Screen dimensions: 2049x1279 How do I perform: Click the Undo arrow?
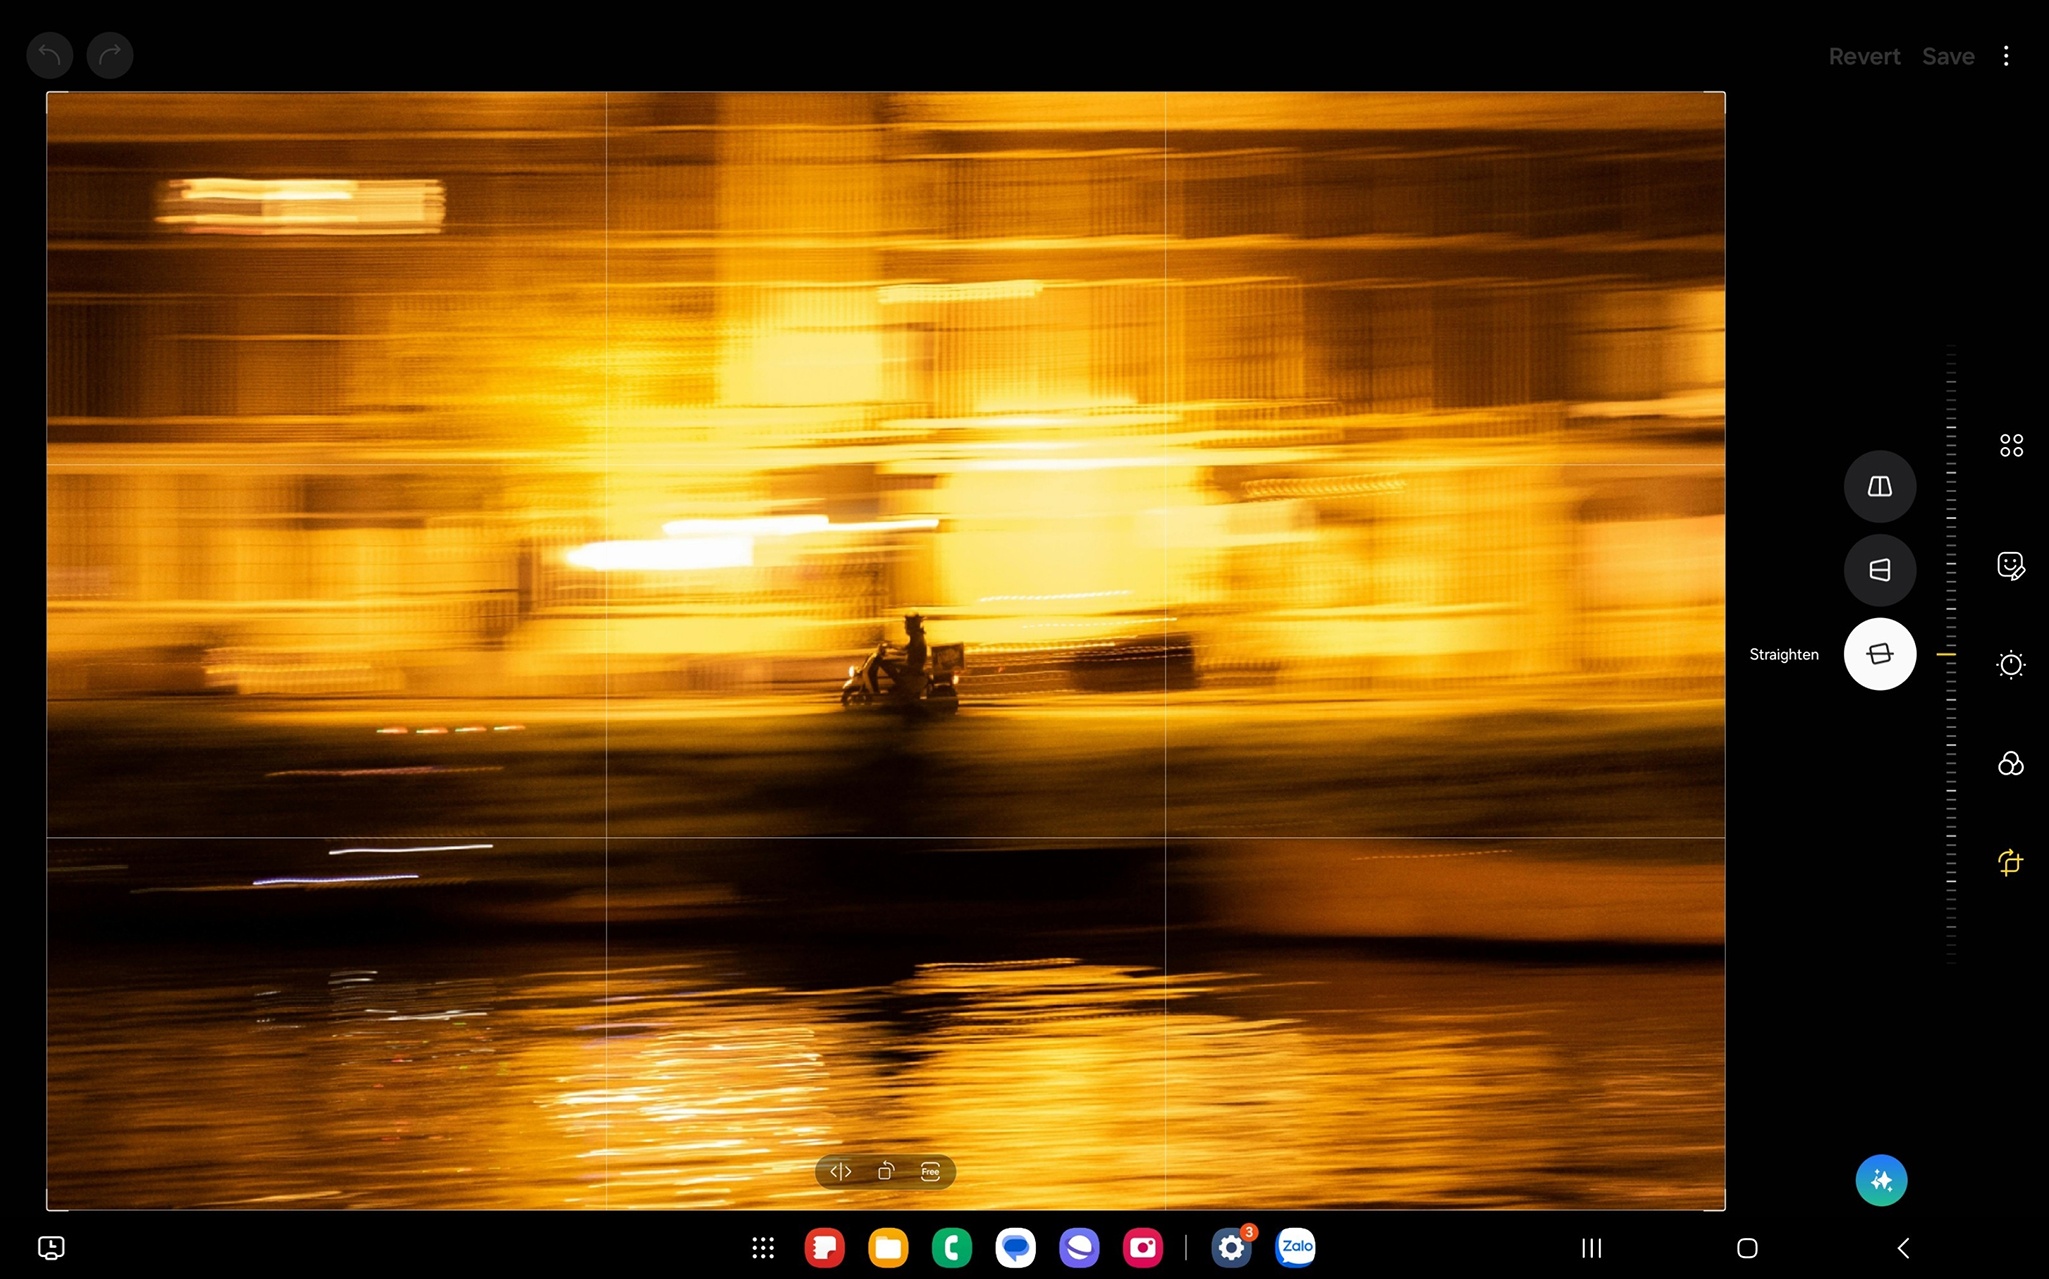coord(49,55)
